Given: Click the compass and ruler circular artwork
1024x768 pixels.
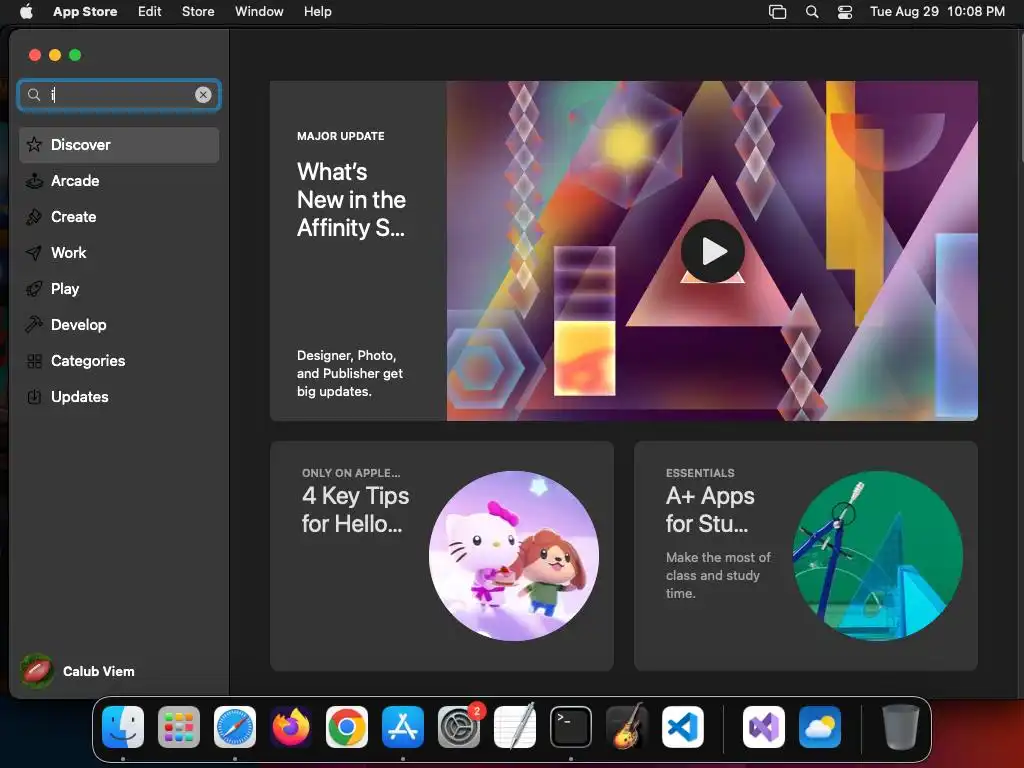Looking at the screenshot, I should [x=878, y=556].
